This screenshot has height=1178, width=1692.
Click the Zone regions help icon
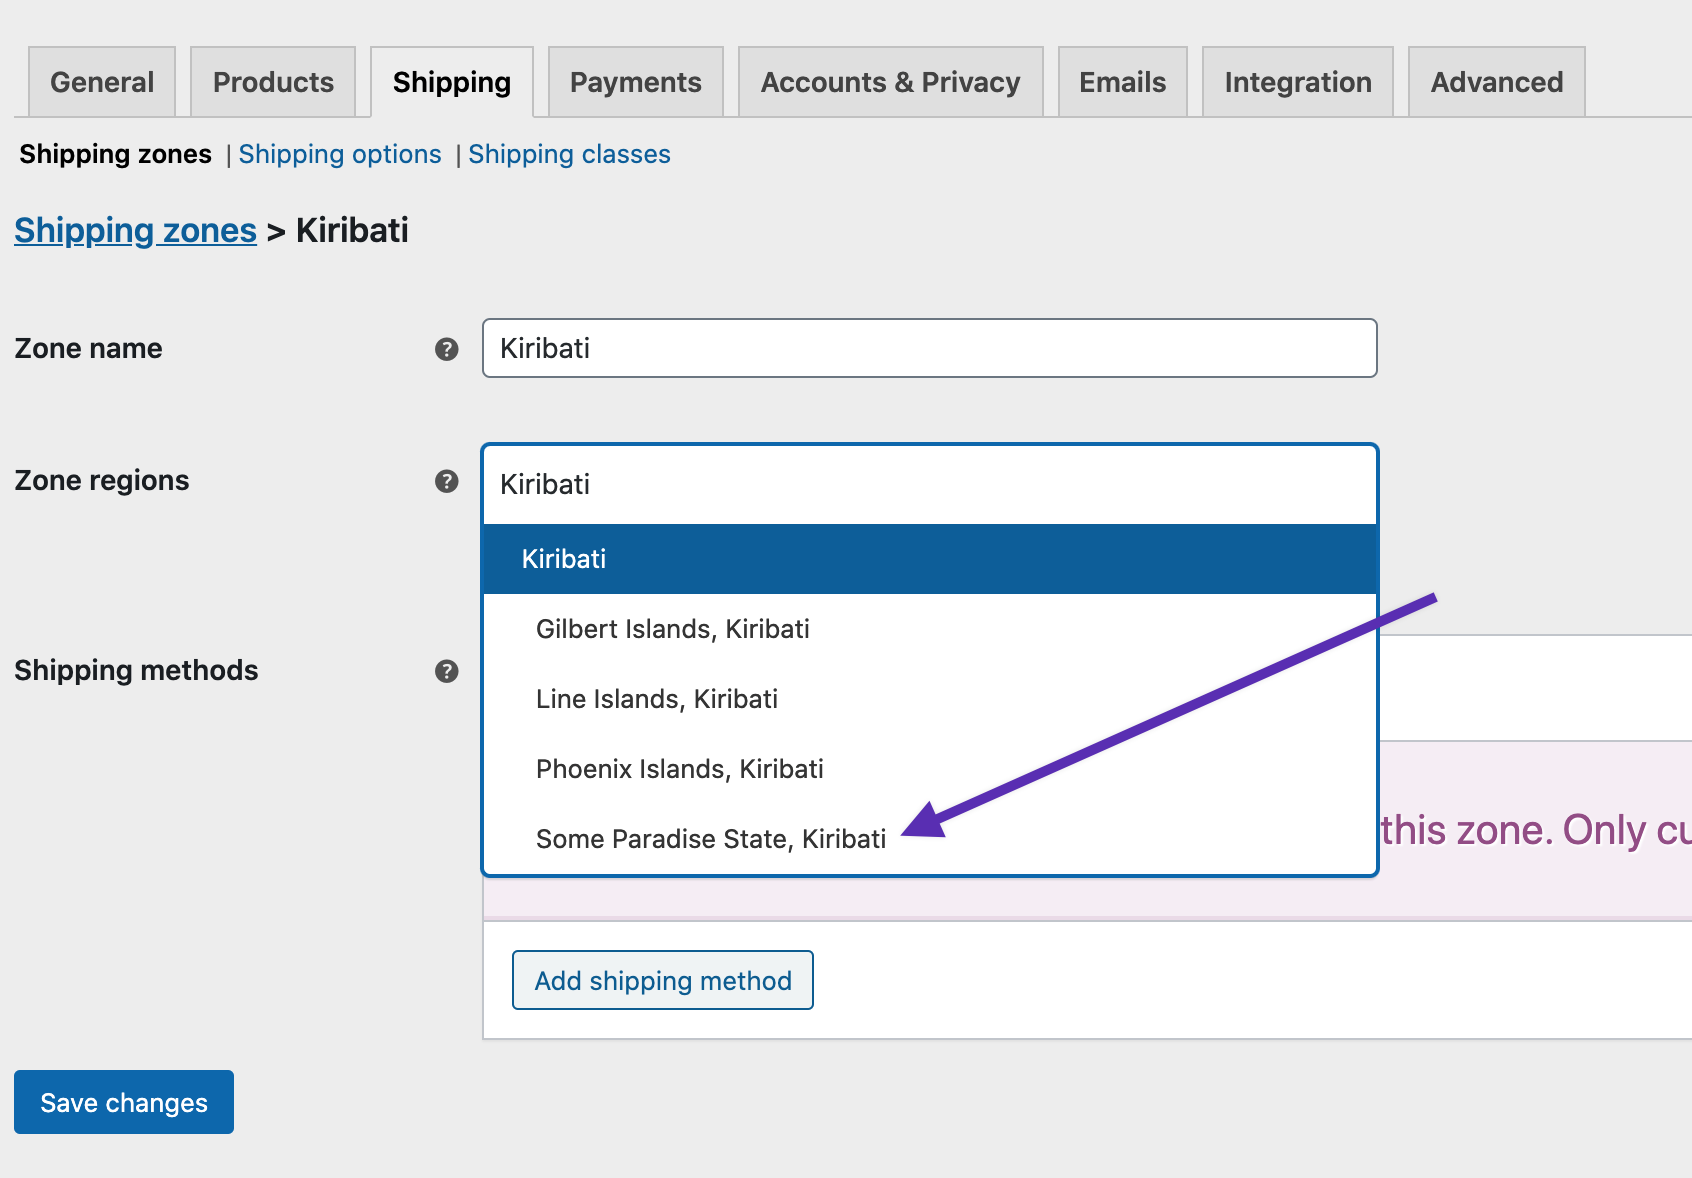(446, 481)
